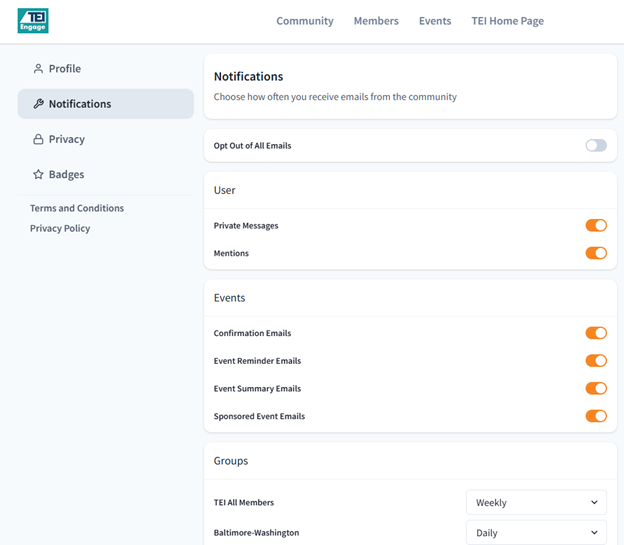Toggle Event Summary Emails switch
The height and width of the screenshot is (545, 624).
[x=596, y=388]
